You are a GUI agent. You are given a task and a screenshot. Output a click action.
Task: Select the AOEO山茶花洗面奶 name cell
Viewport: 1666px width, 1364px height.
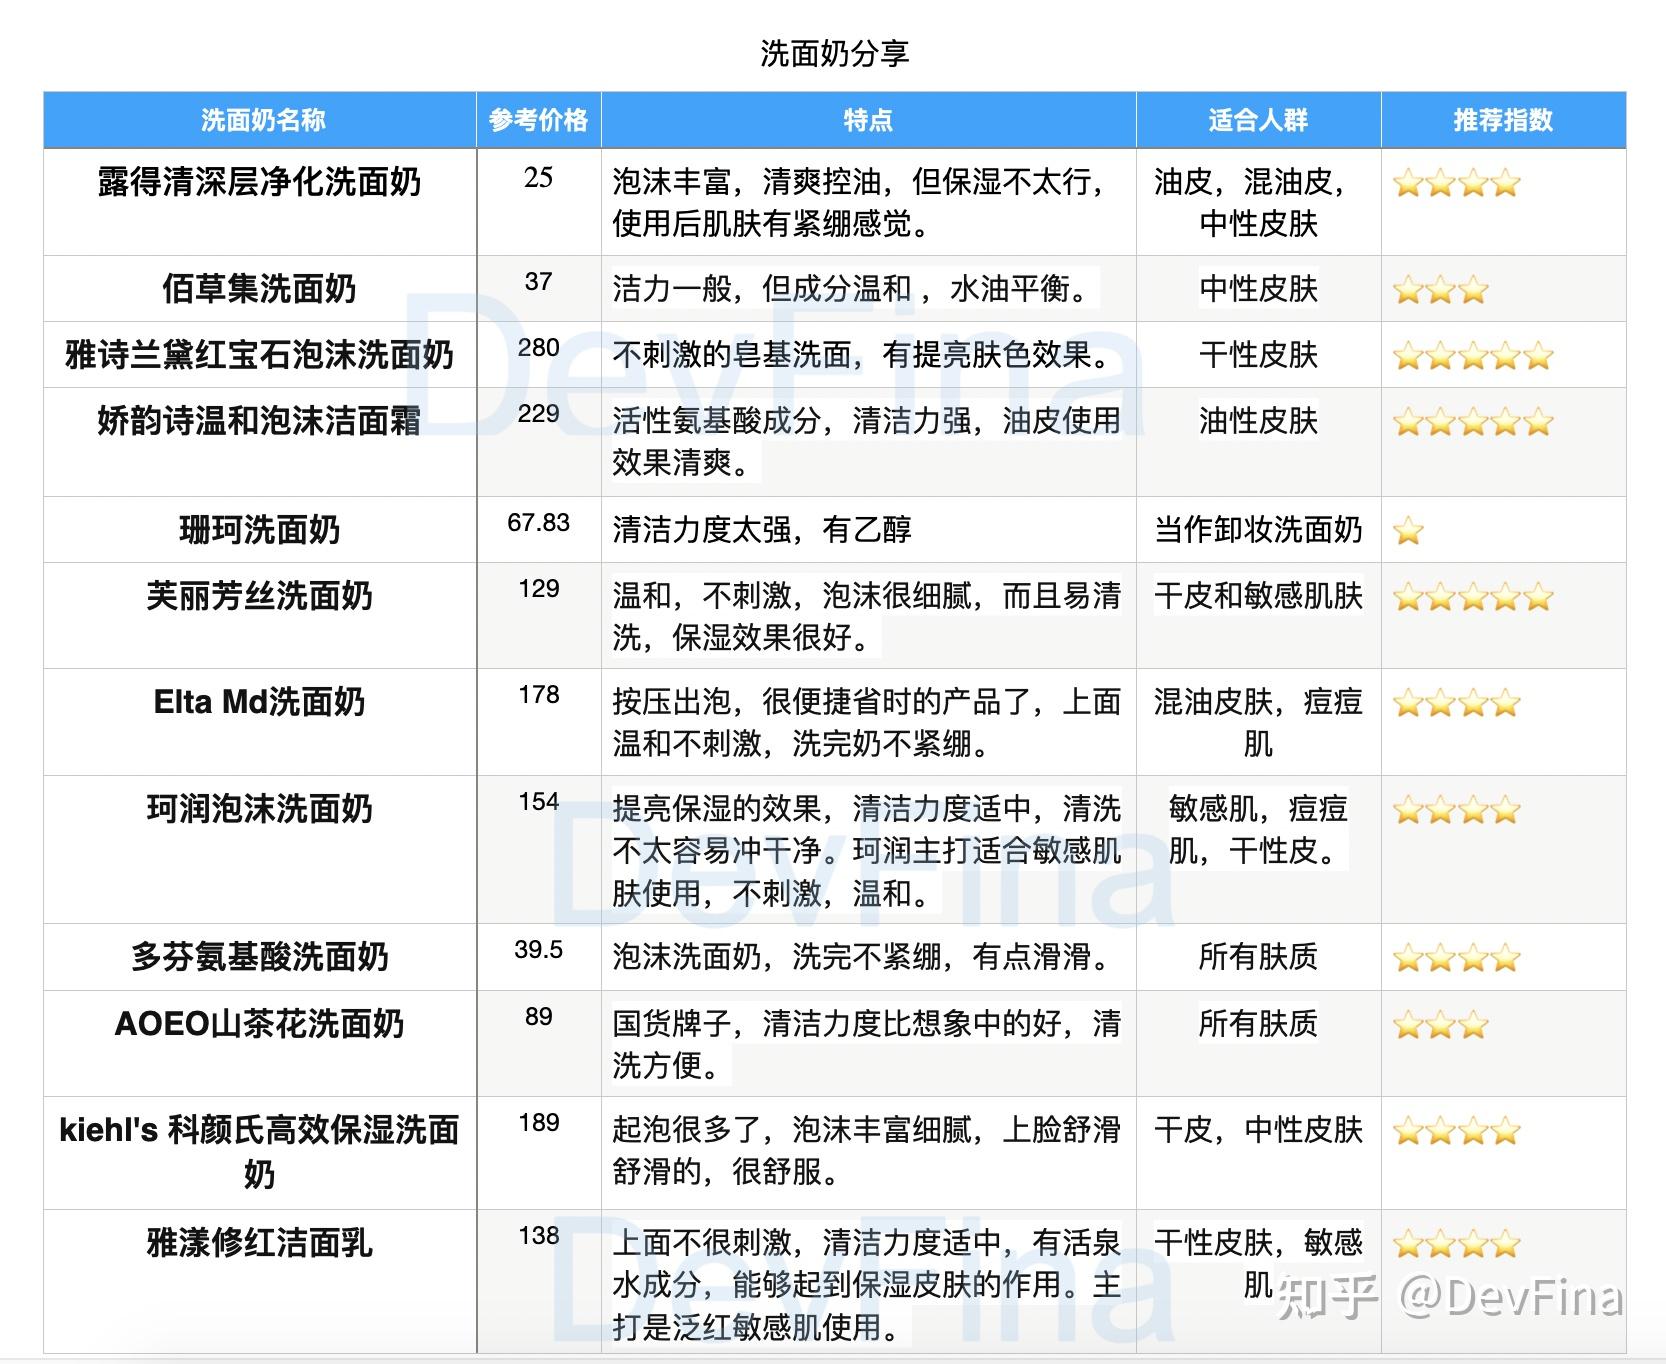[x=260, y=1044]
